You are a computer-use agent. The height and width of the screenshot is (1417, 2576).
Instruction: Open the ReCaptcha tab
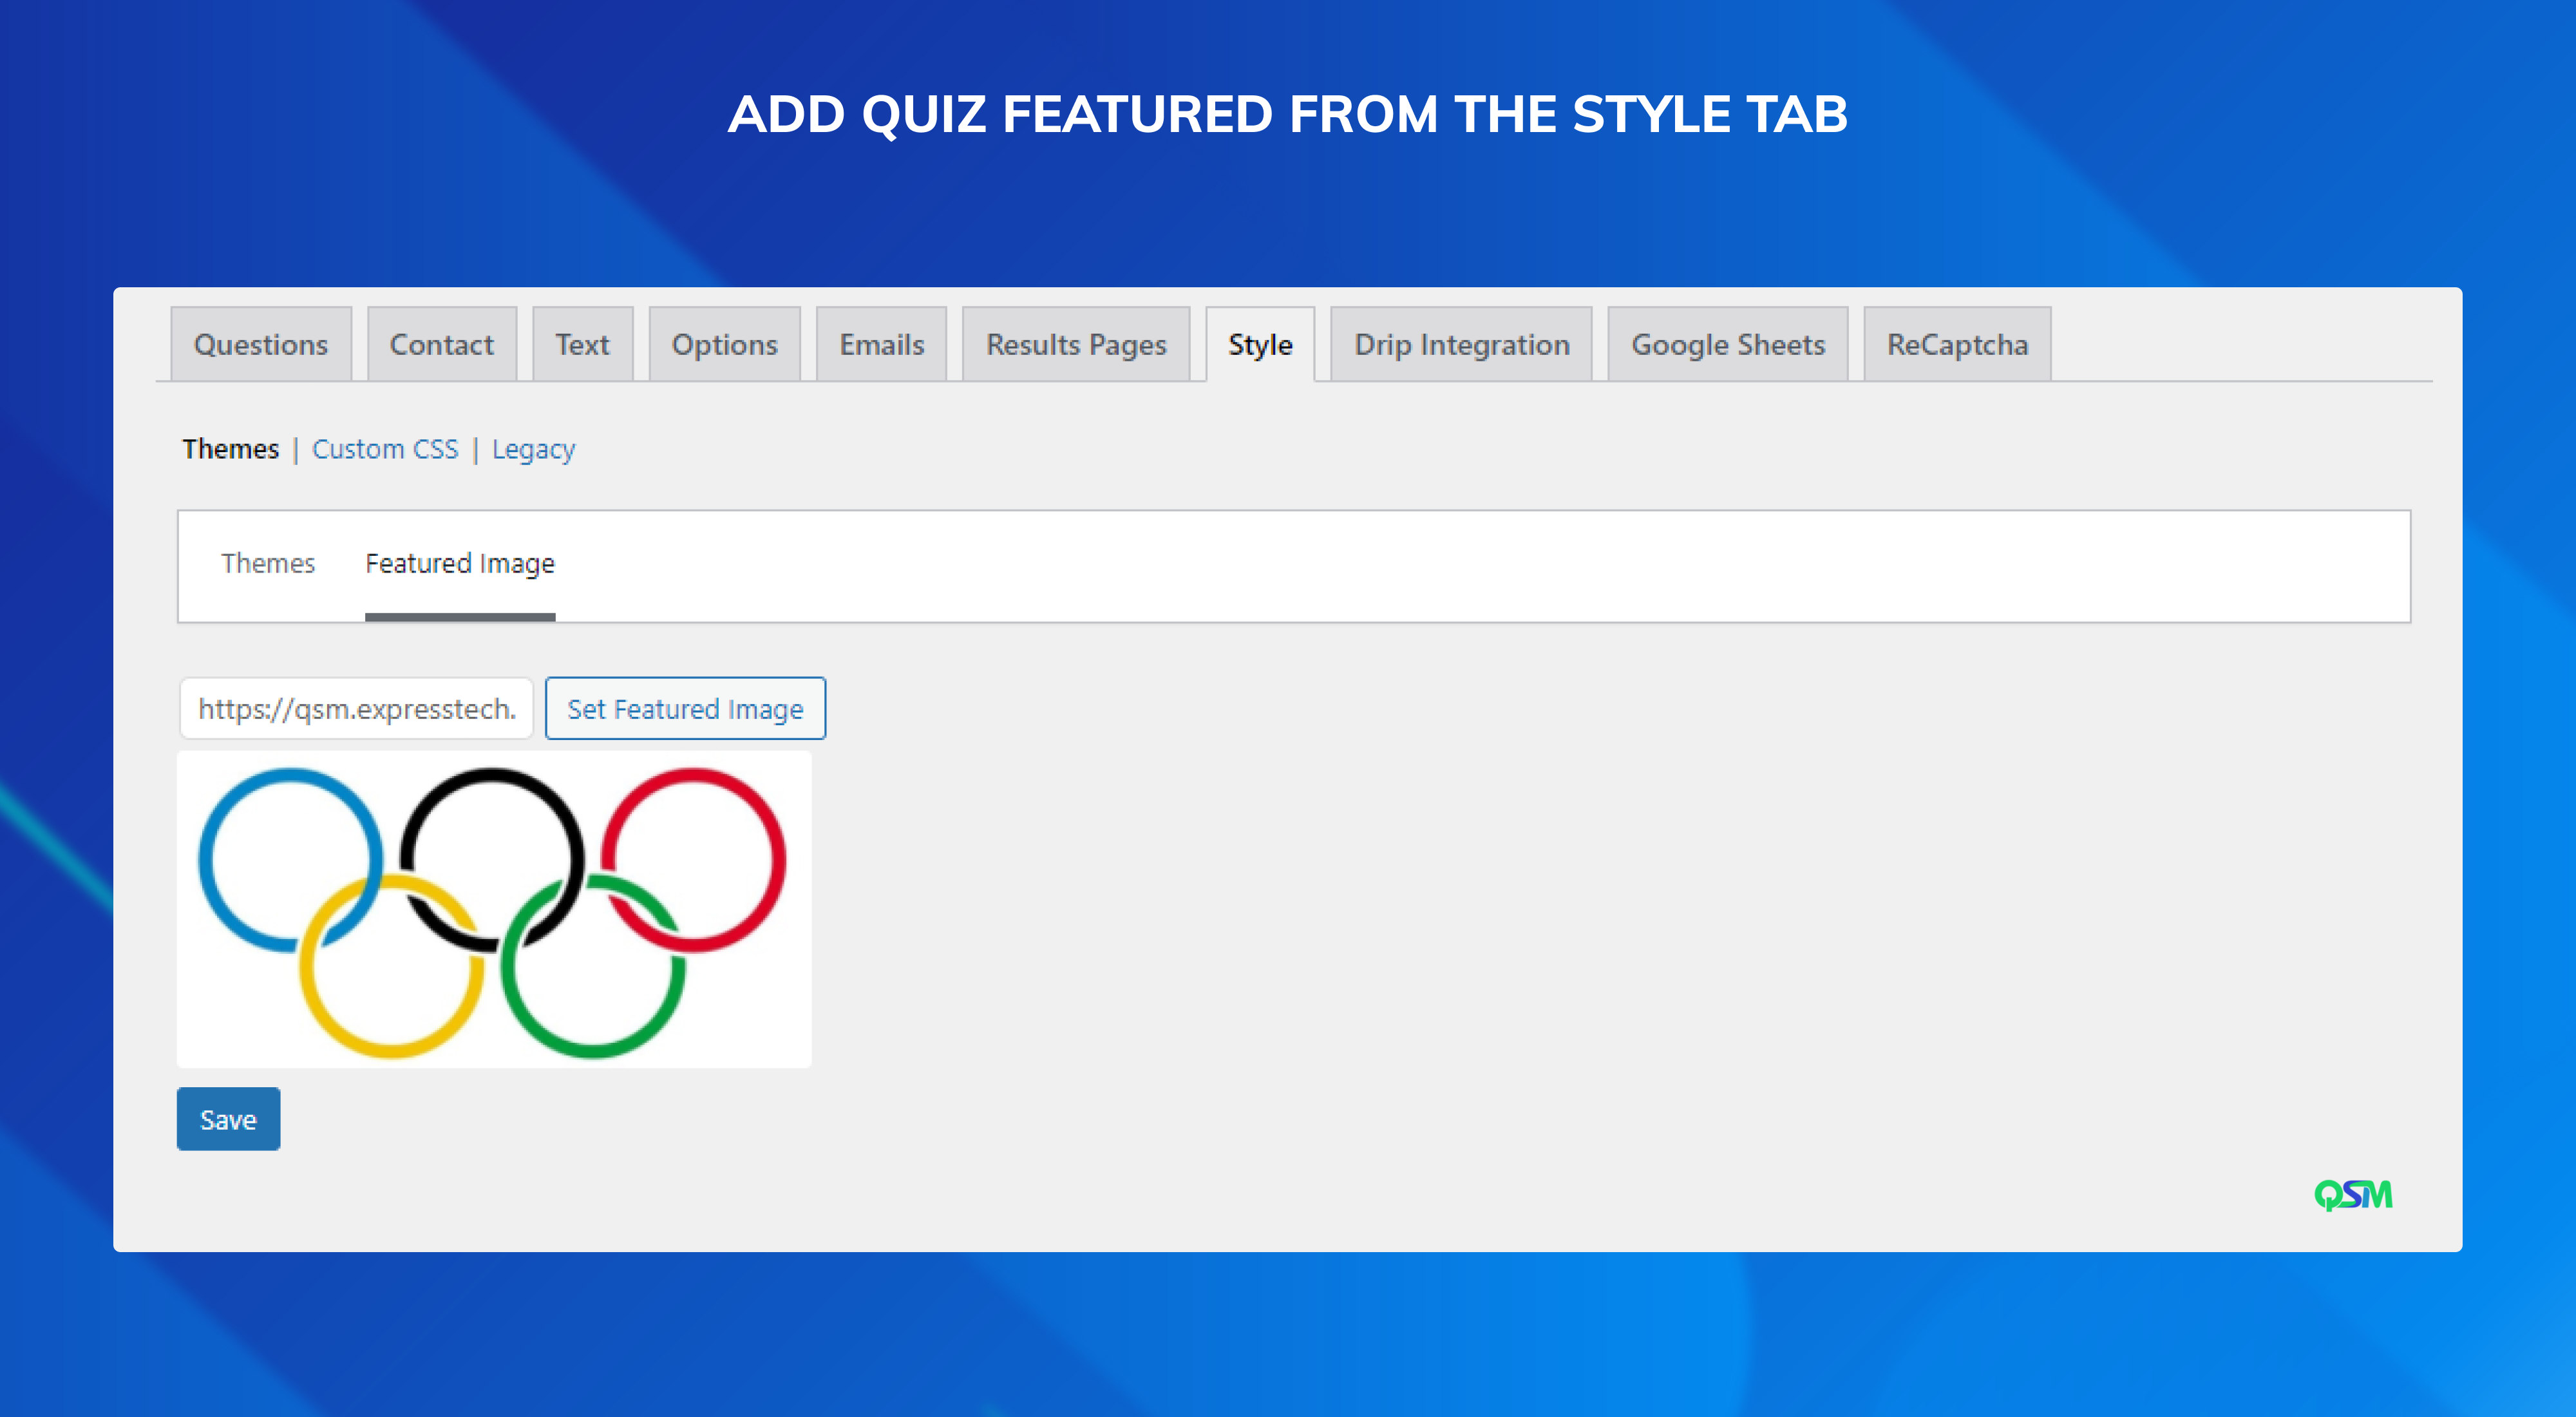[x=1957, y=344]
